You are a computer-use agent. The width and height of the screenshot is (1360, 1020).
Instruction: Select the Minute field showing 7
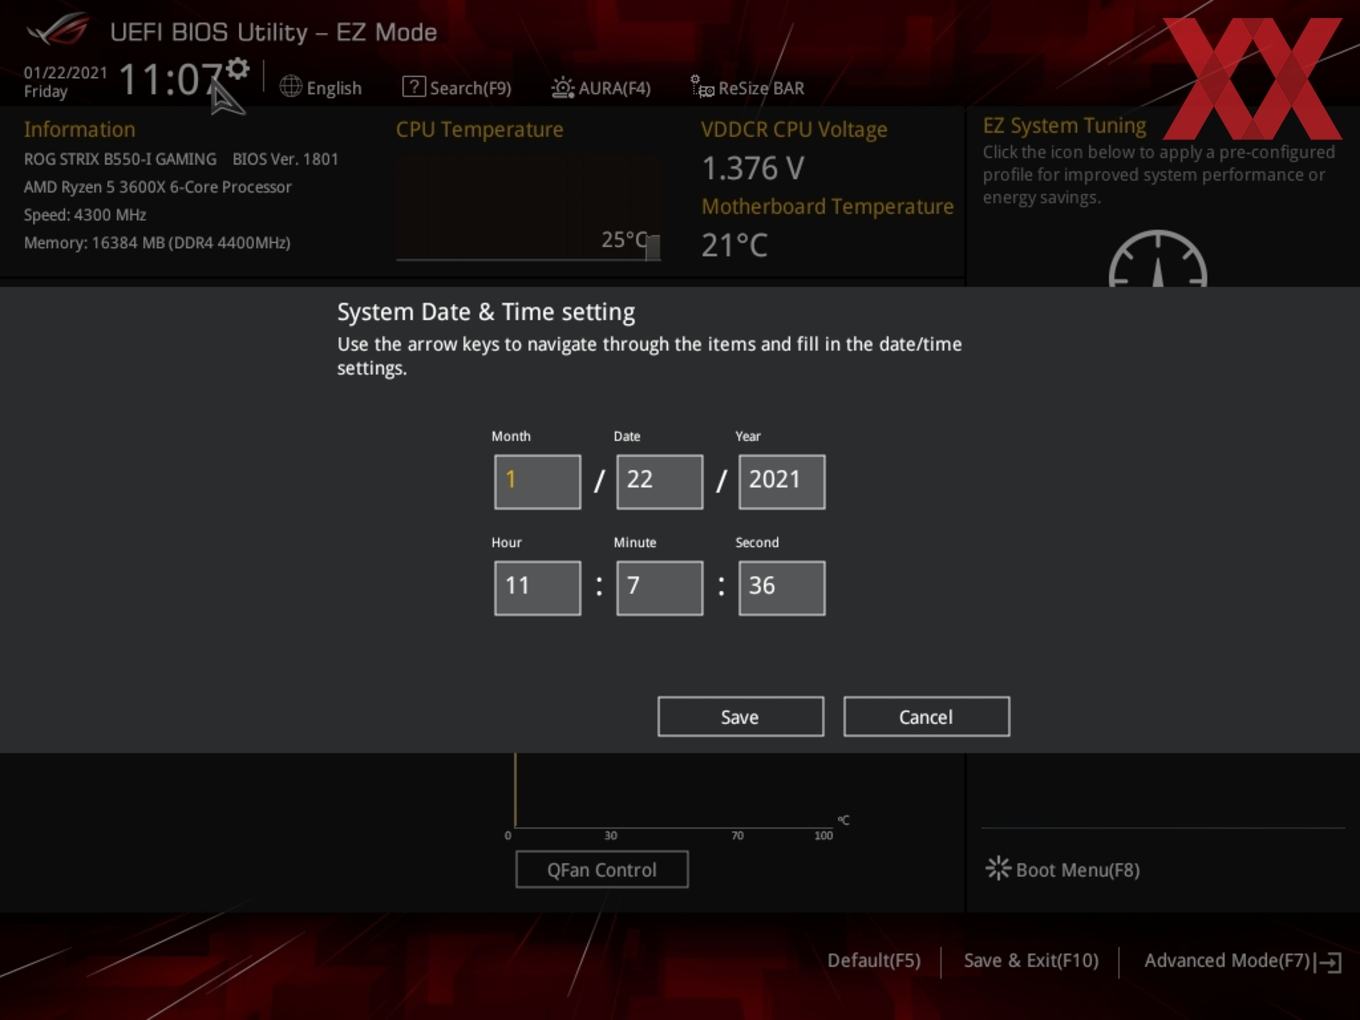click(x=660, y=588)
